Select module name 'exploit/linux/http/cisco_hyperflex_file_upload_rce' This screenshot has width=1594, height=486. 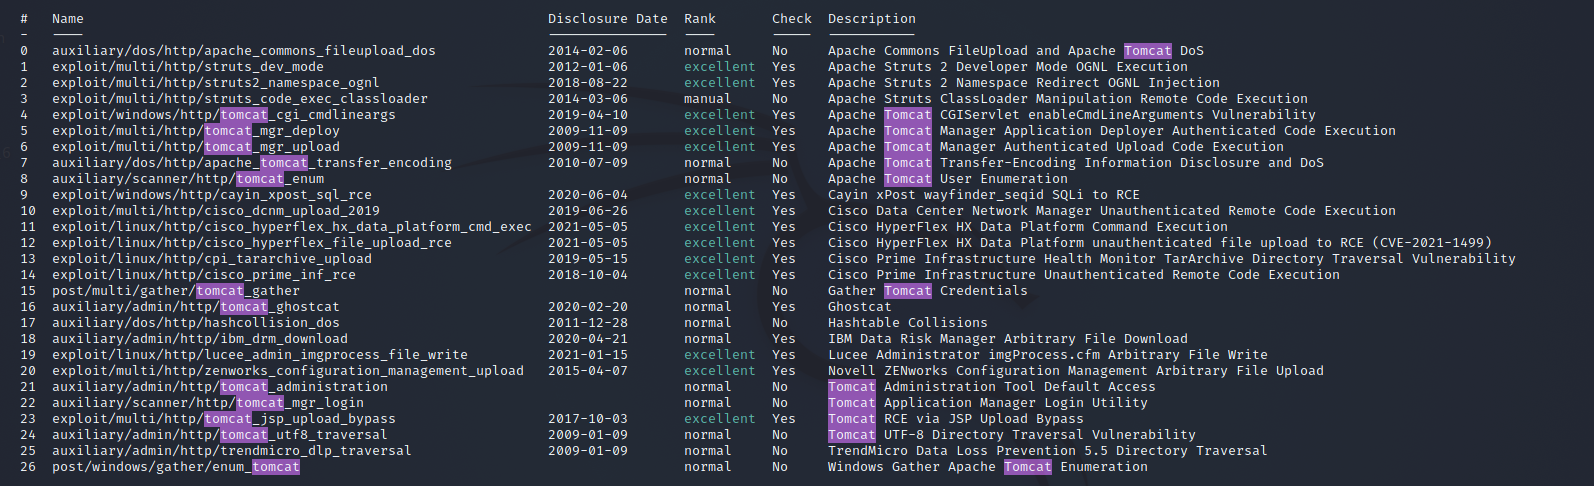pos(252,243)
